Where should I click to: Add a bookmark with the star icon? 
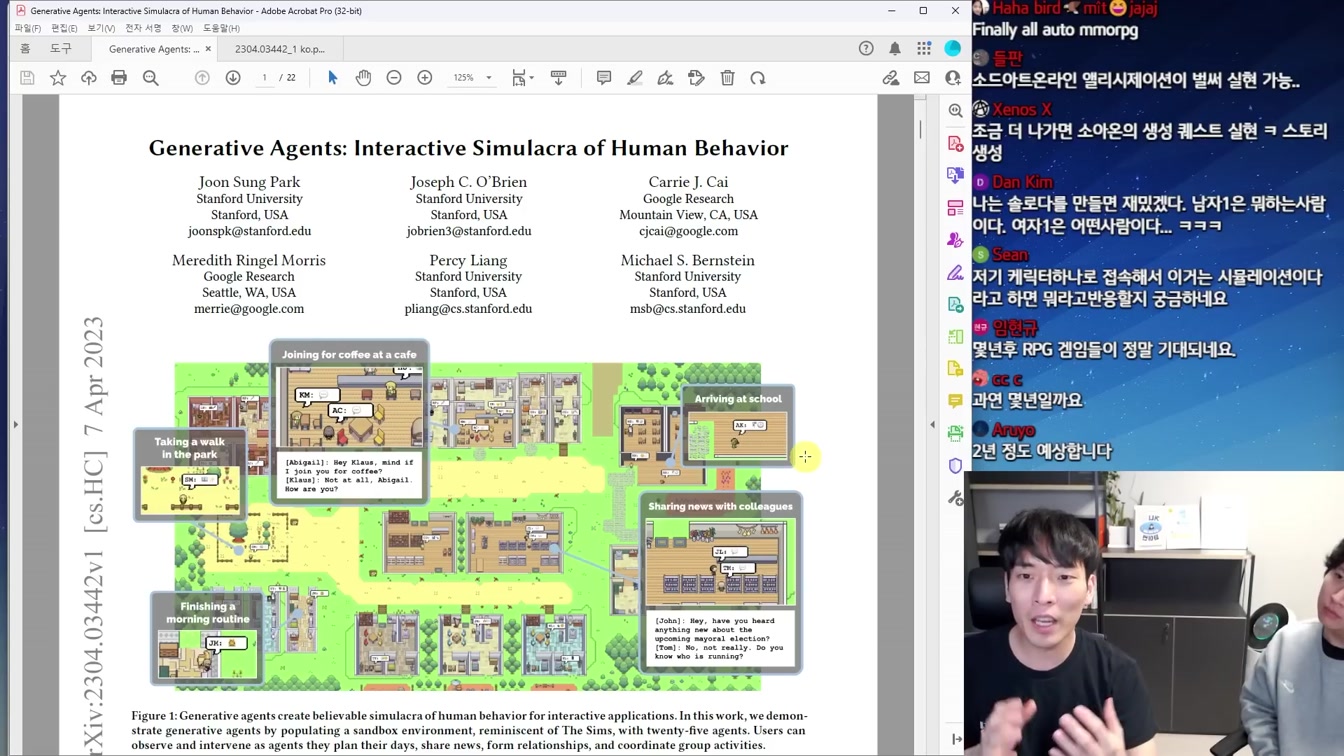coord(58,78)
